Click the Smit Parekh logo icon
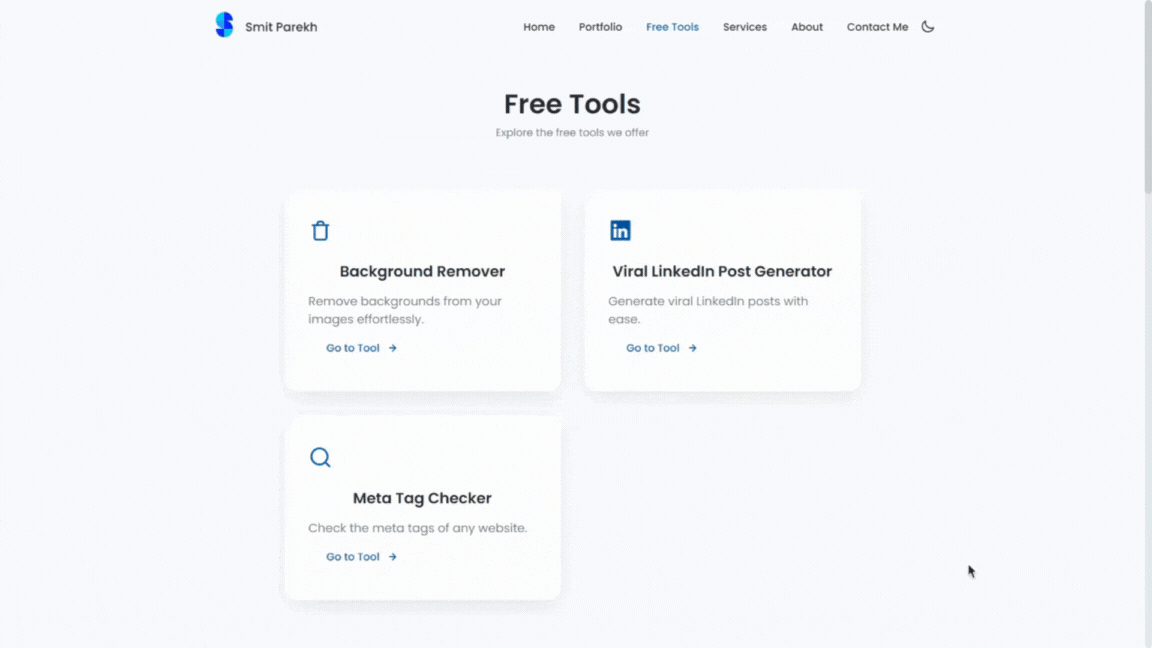The image size is (1152, 648). point(224,24)
